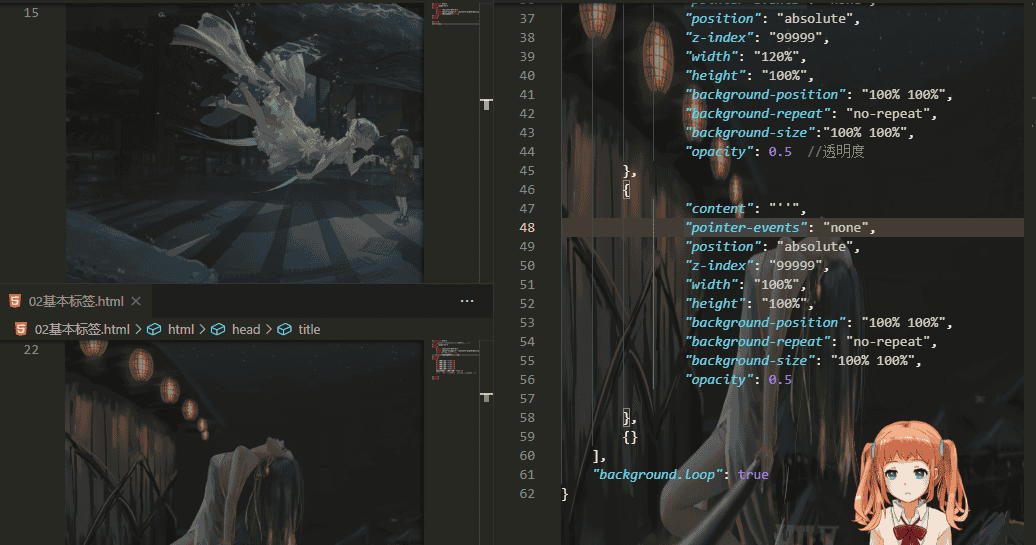The height and width of the screenshot is (545, 1036).
Task: Click the opening brace on line 46
Action: pyautogui.click(x=626, y=190)
